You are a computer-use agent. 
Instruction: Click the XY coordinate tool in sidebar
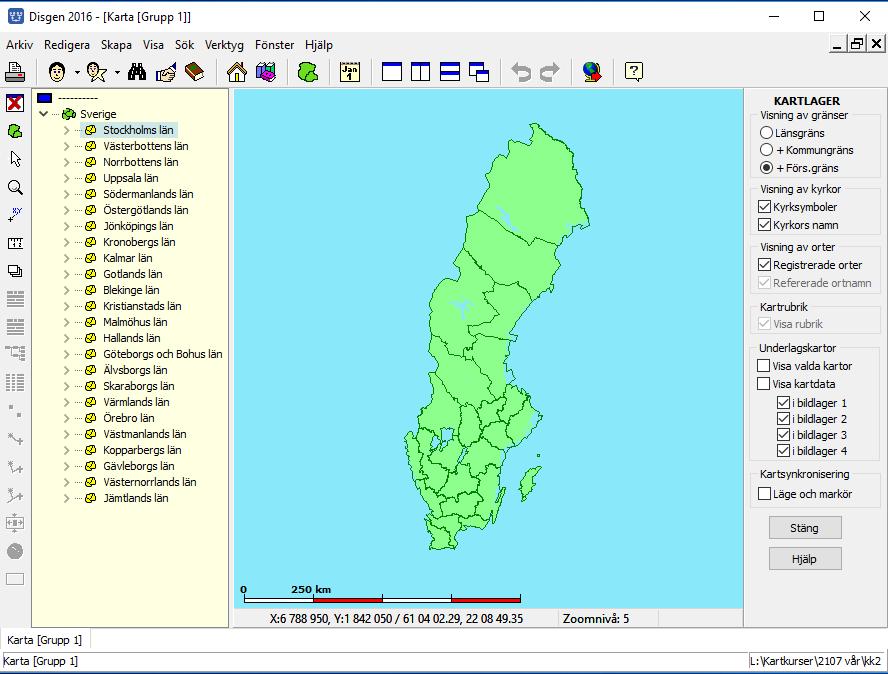15,215
